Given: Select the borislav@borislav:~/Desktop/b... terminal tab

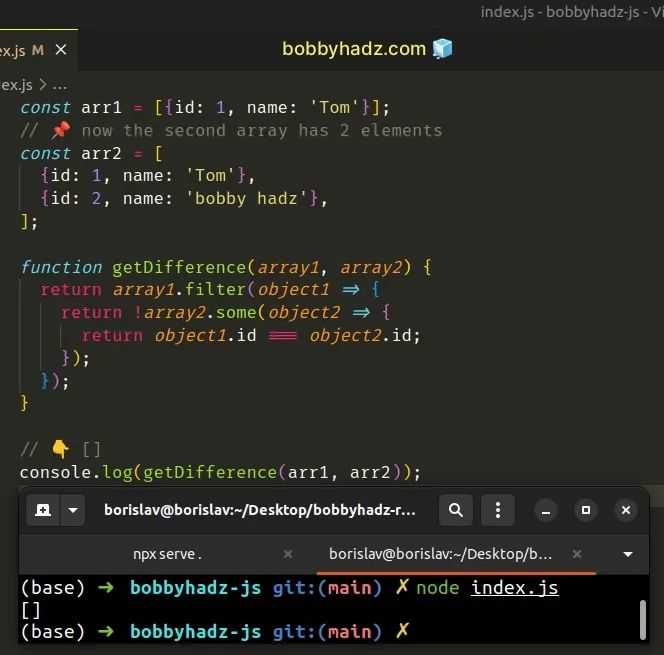Looking at the screenshot, I should click(440, 554).
